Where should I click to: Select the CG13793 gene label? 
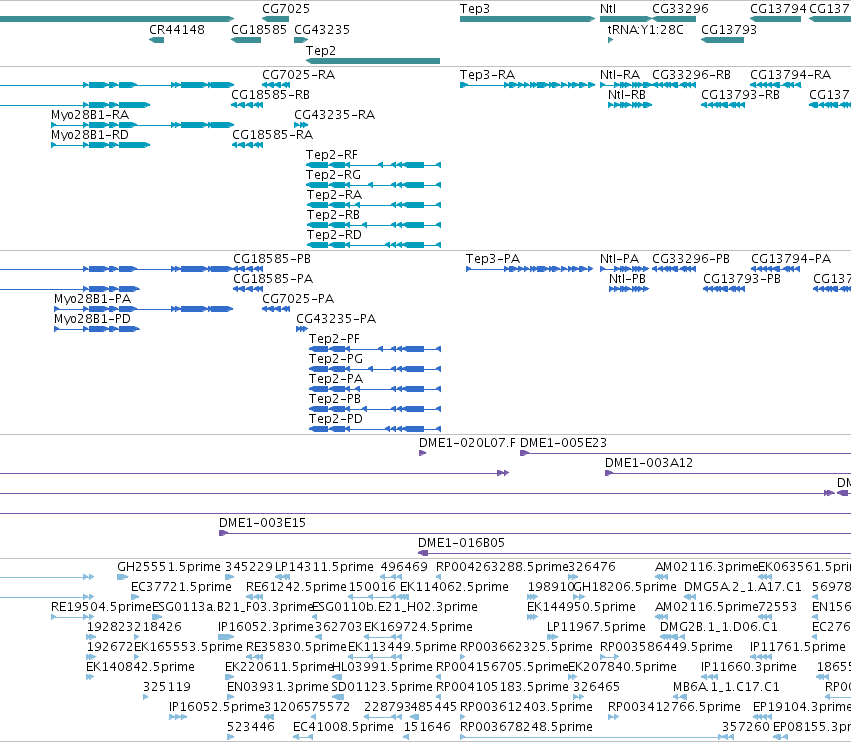pos(729,29)
